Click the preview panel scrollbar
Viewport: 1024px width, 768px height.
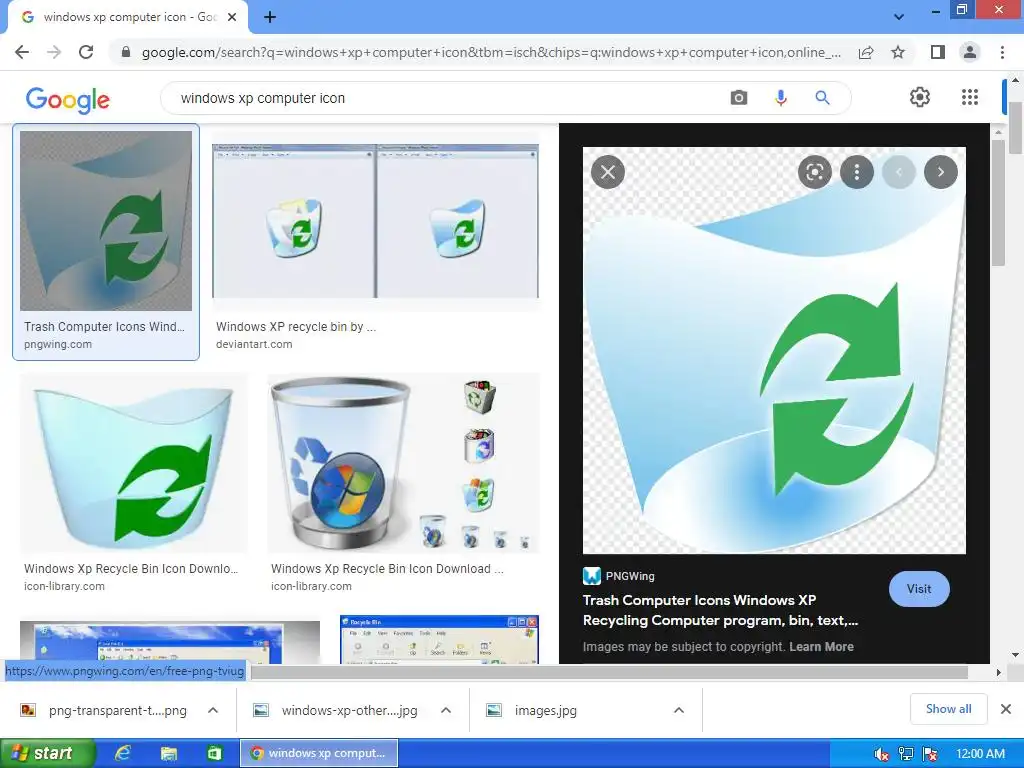point(998,202)
